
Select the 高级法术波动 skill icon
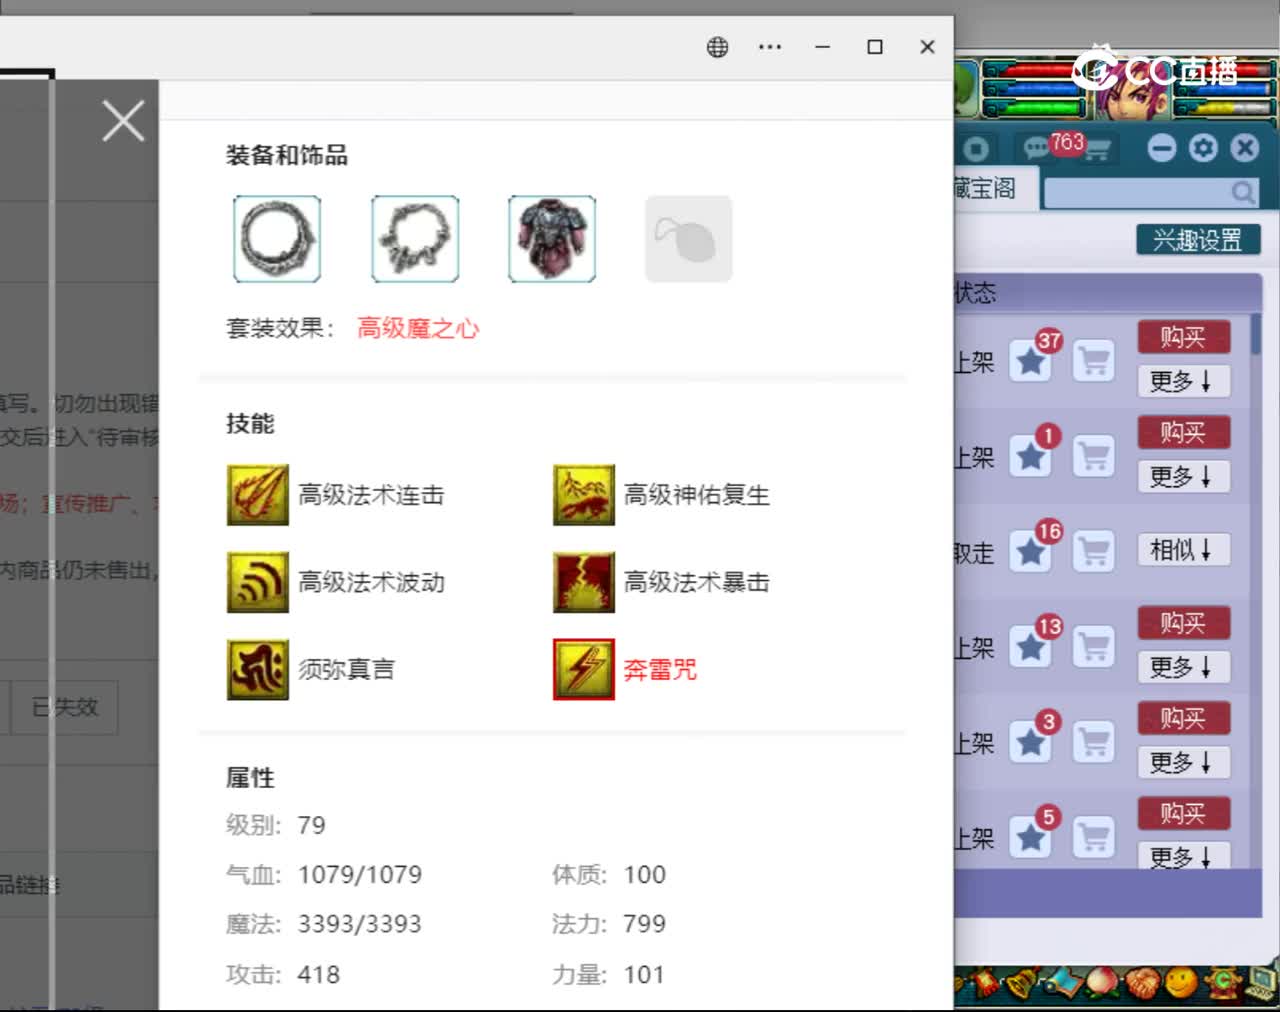(258, 582)
